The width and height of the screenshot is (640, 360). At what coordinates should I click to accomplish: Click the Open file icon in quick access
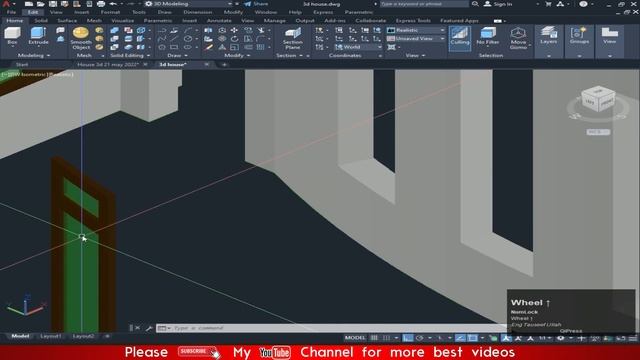coord(40,4)
